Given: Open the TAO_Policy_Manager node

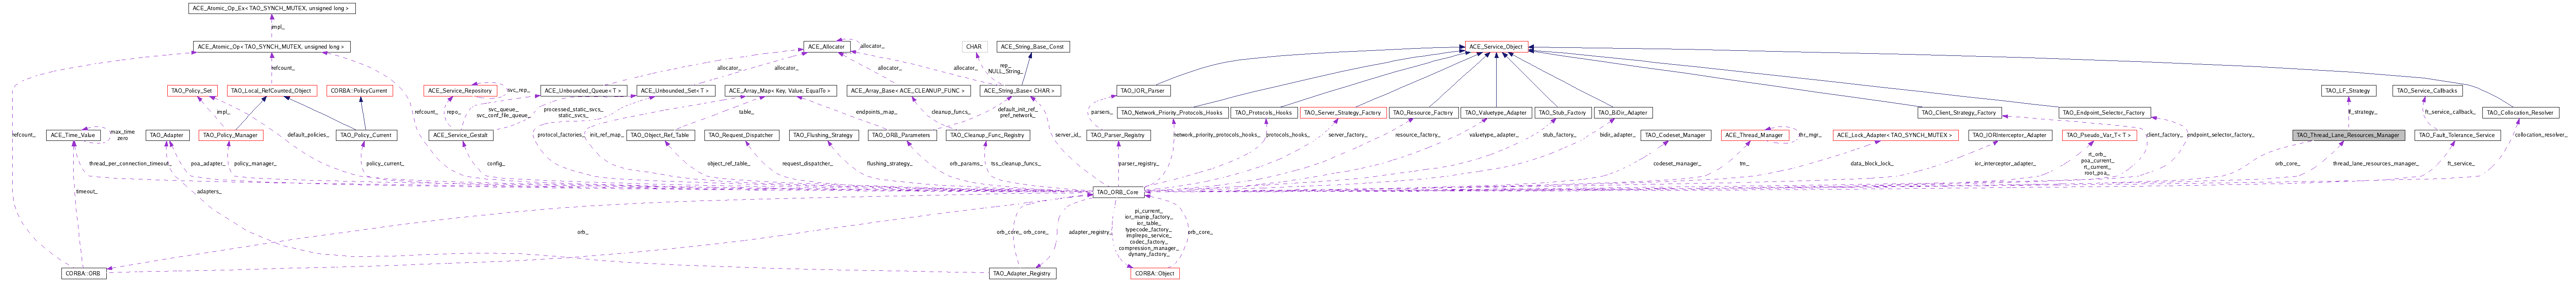Looking at the screenshot, I should tap(230, 134).
